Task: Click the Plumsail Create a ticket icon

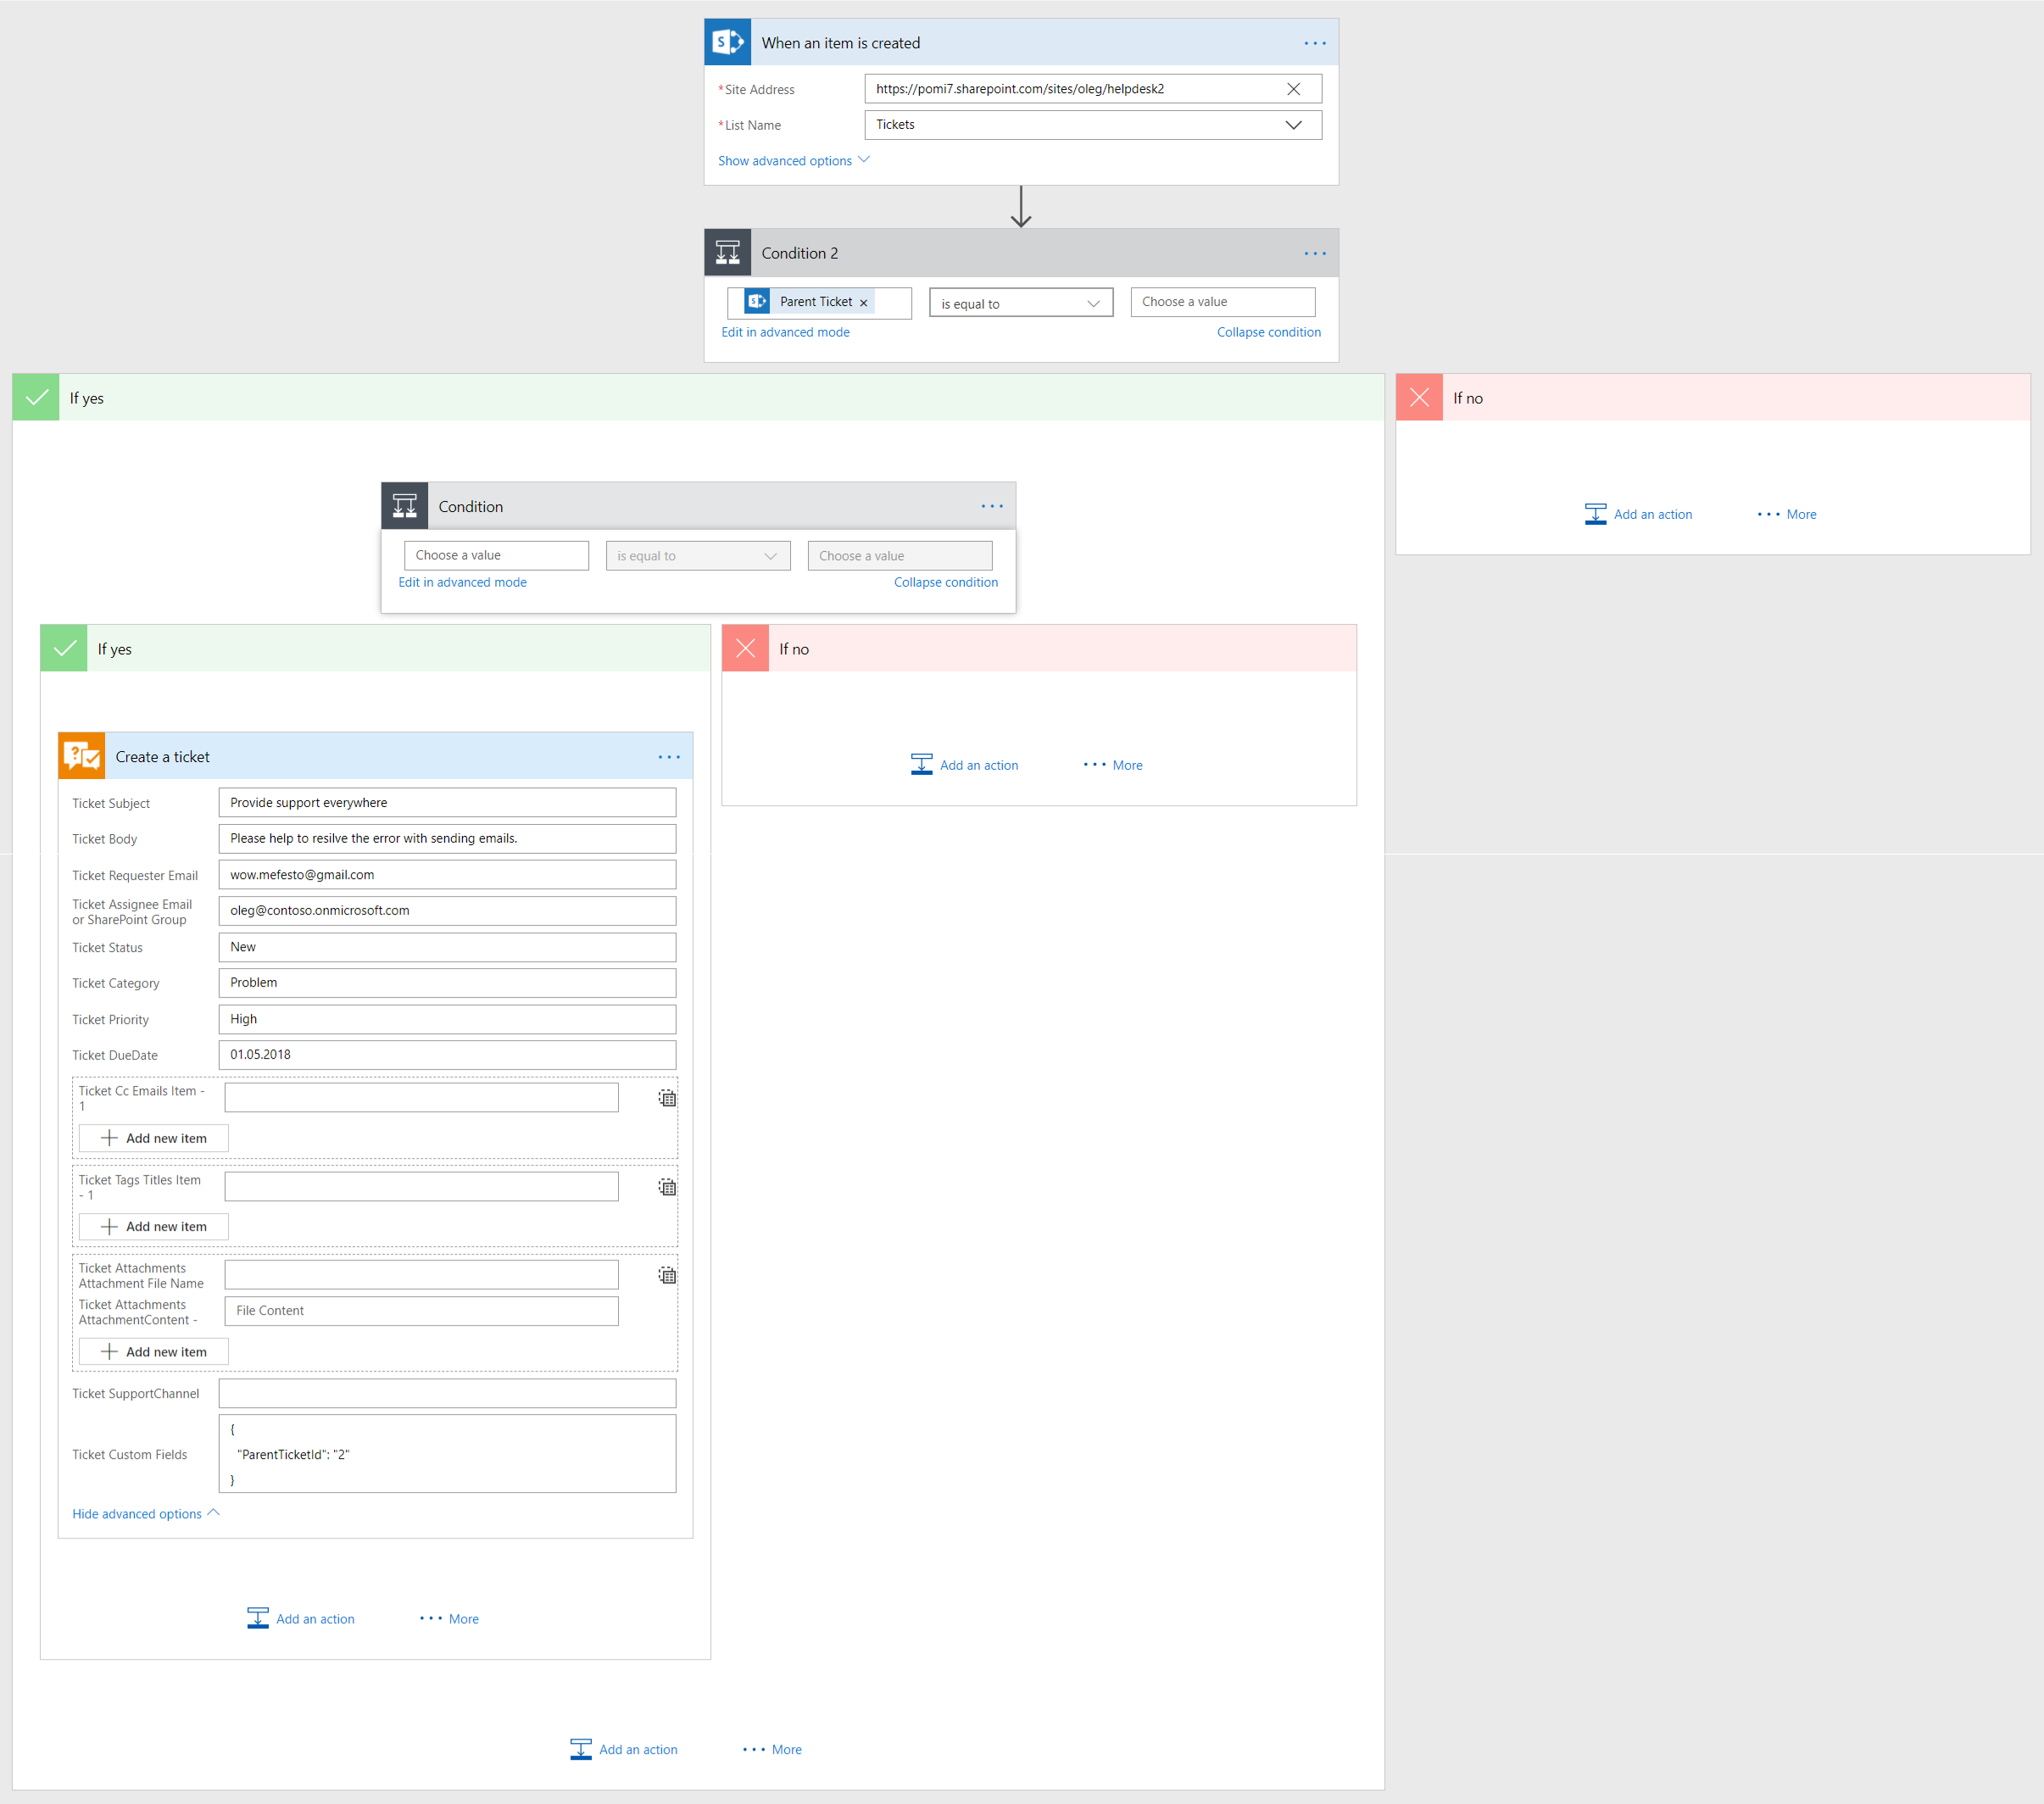Action: point(81,757)
